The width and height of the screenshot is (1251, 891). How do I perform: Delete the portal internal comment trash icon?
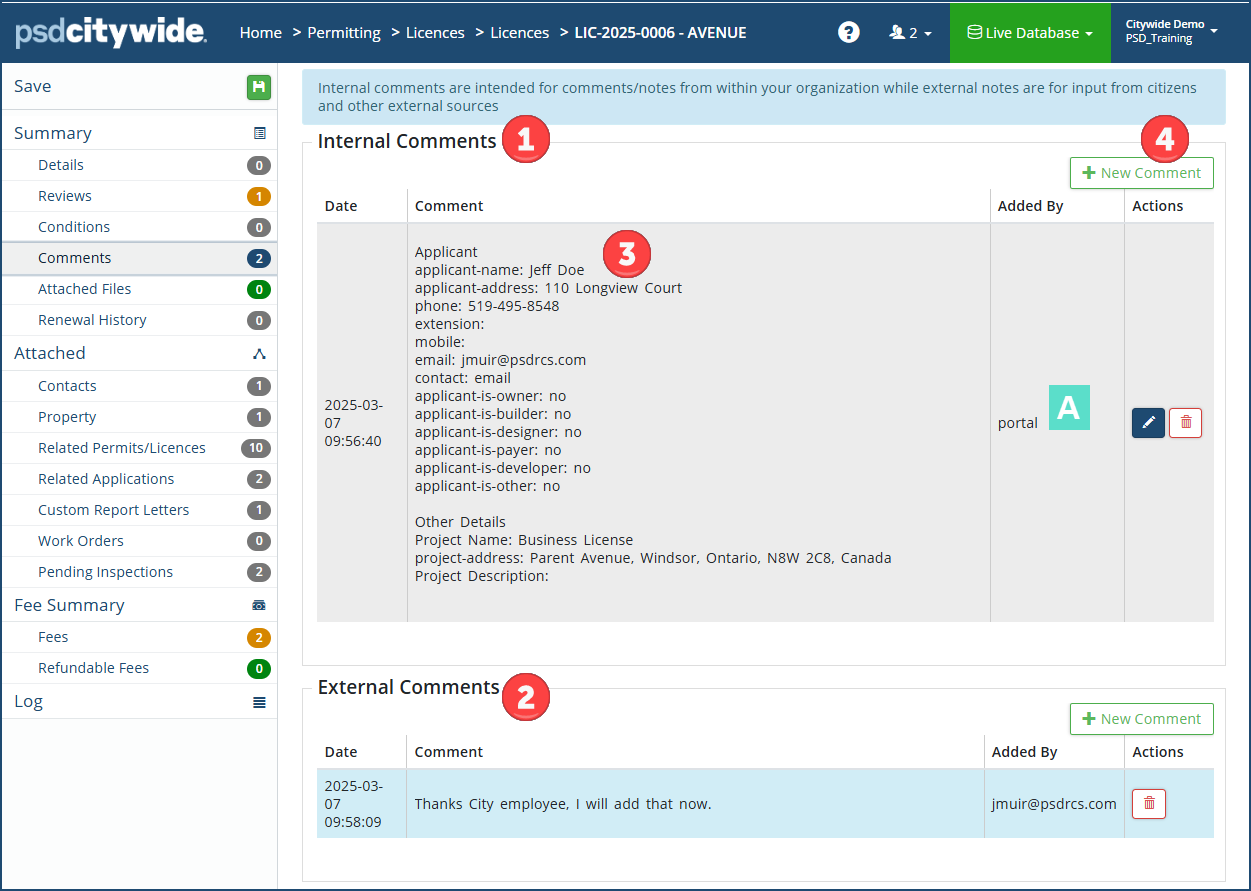(1186, 423)
